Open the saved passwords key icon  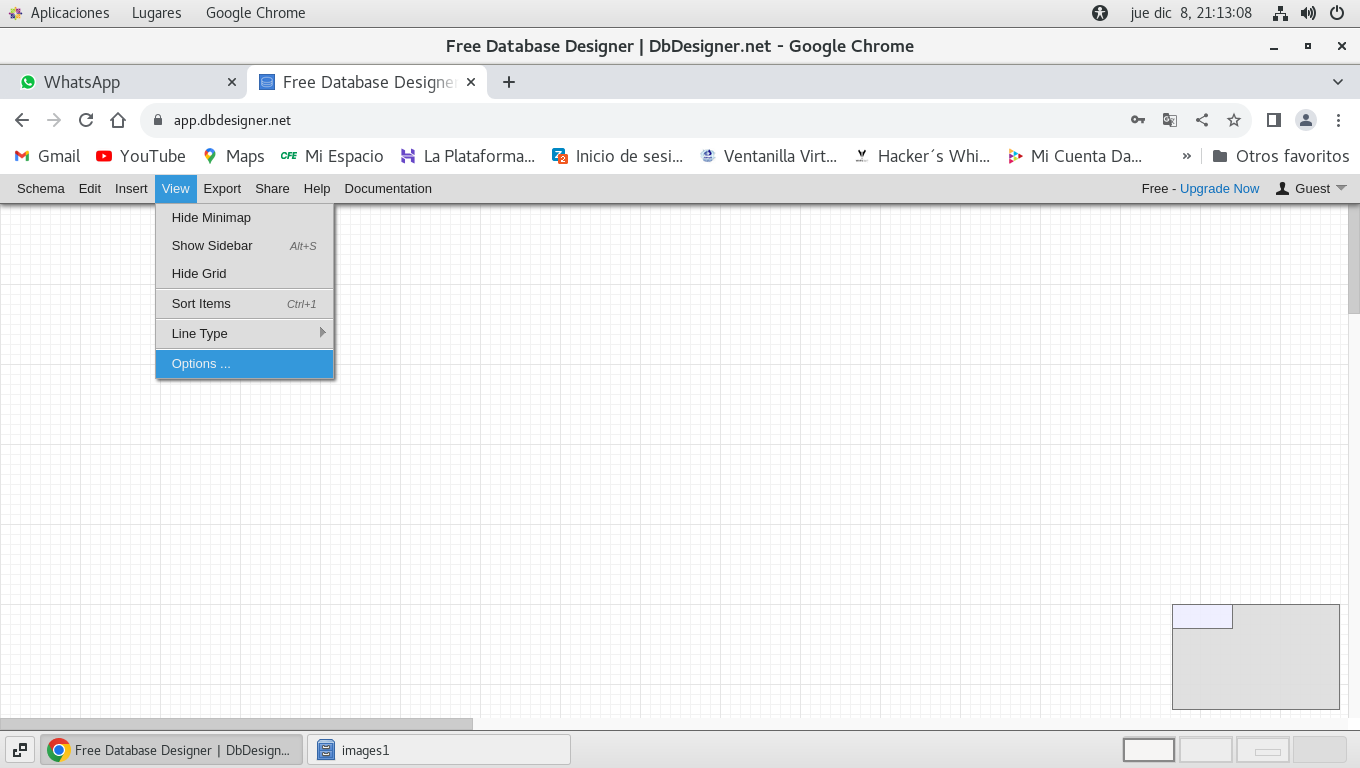pos(1138,120)
